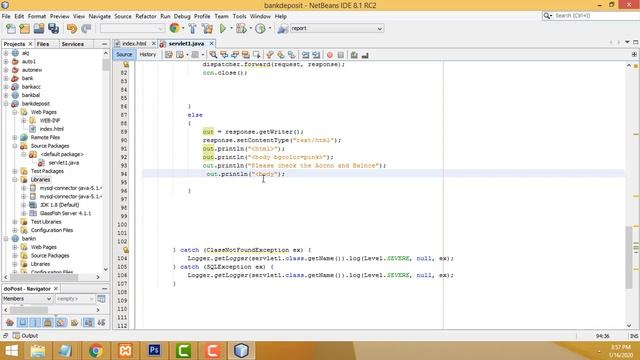Open Chrome from the Windows taskbar
The image size is (640, 360).
(x=96, y=350)
